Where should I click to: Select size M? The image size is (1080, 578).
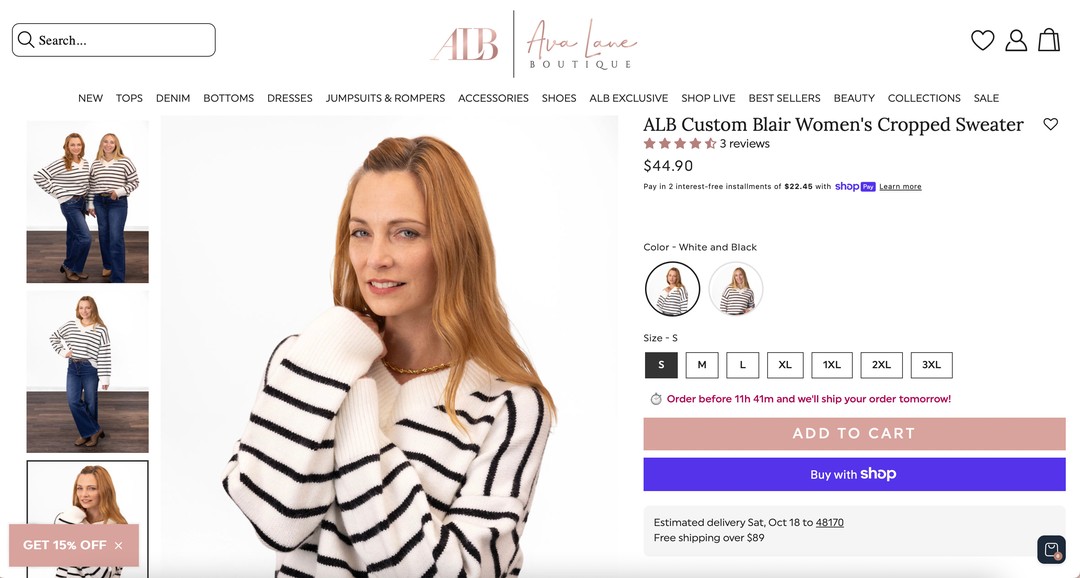coord(702,365)
